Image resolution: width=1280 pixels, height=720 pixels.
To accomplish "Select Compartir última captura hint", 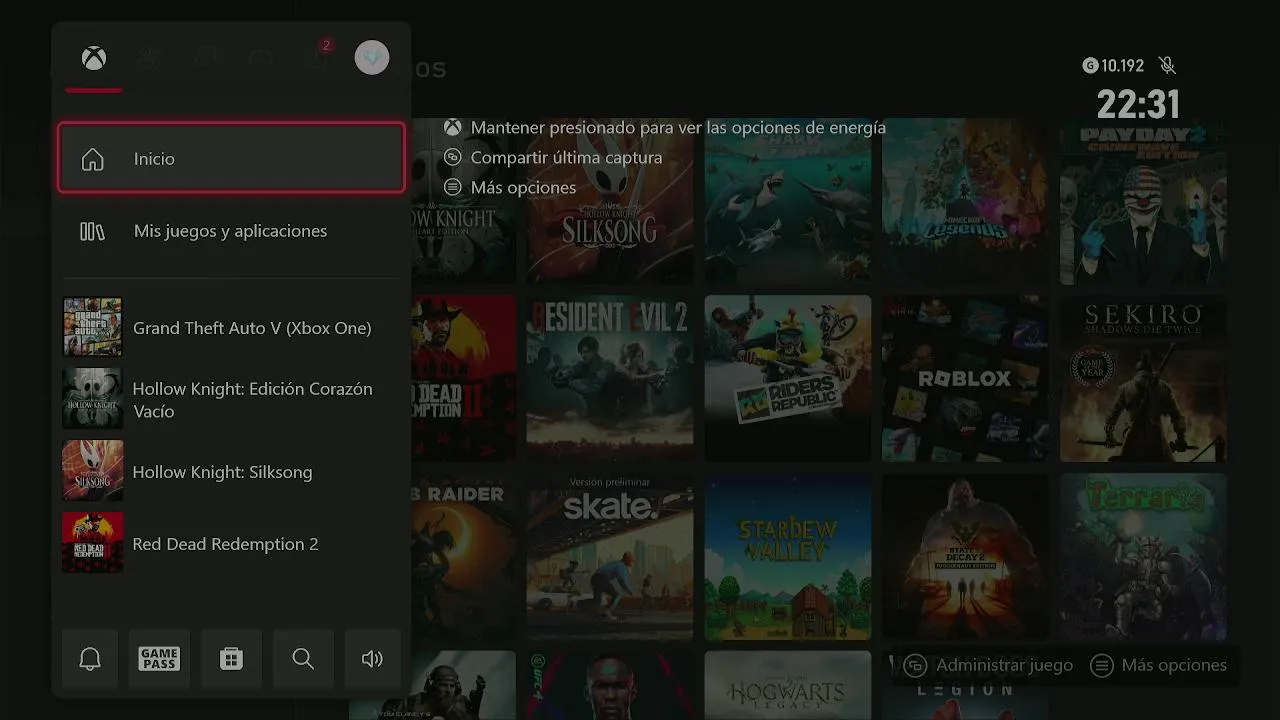I will click(553, 158).
